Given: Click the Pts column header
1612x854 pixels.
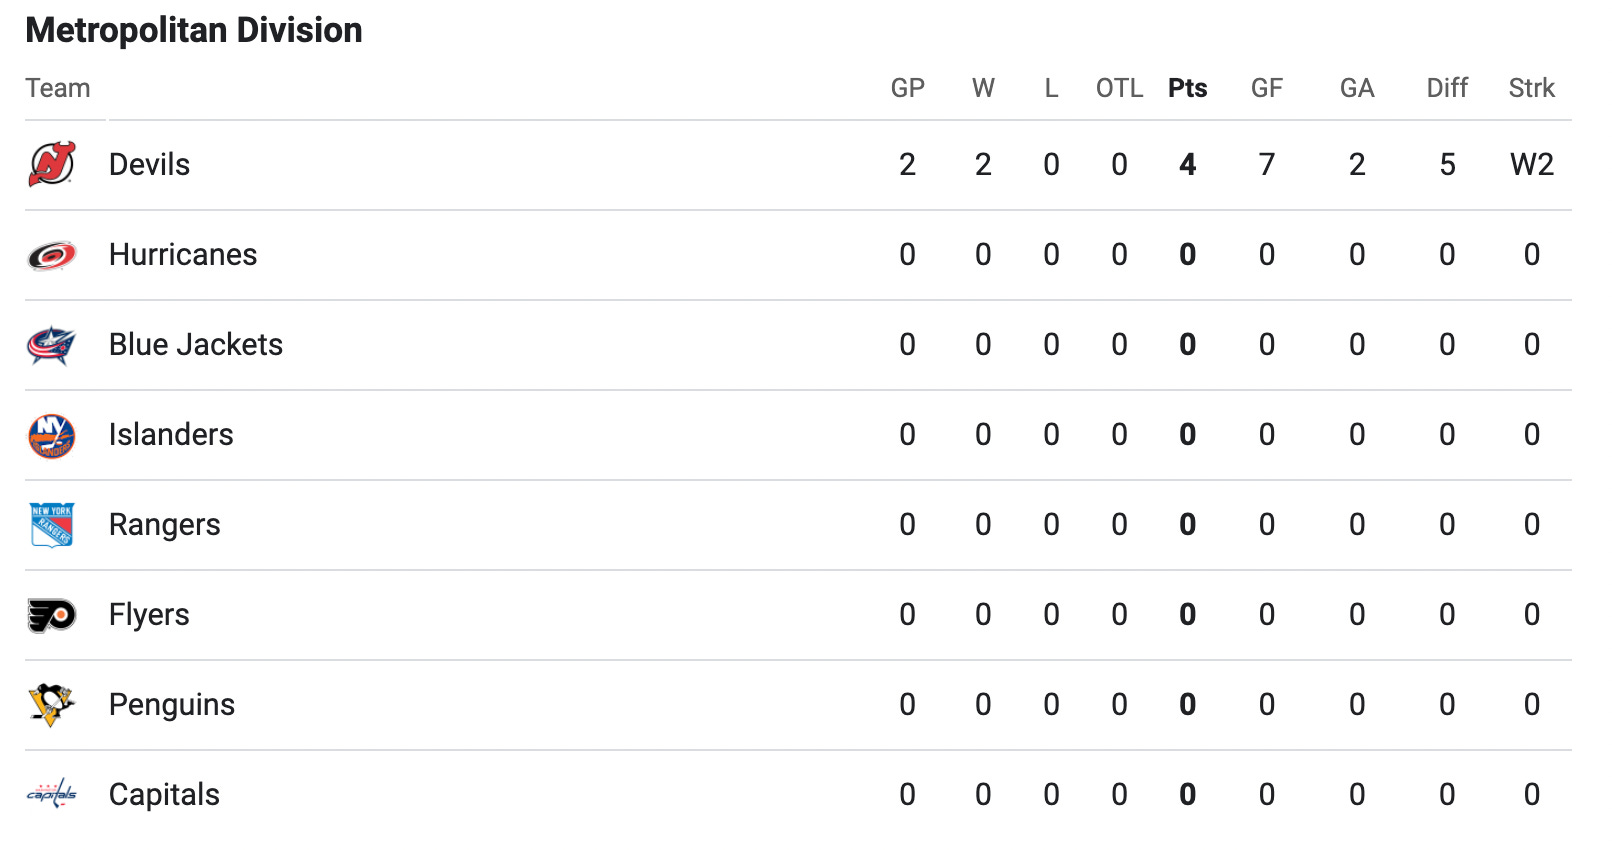Looking at the screenshot, I should point(1188,88).
